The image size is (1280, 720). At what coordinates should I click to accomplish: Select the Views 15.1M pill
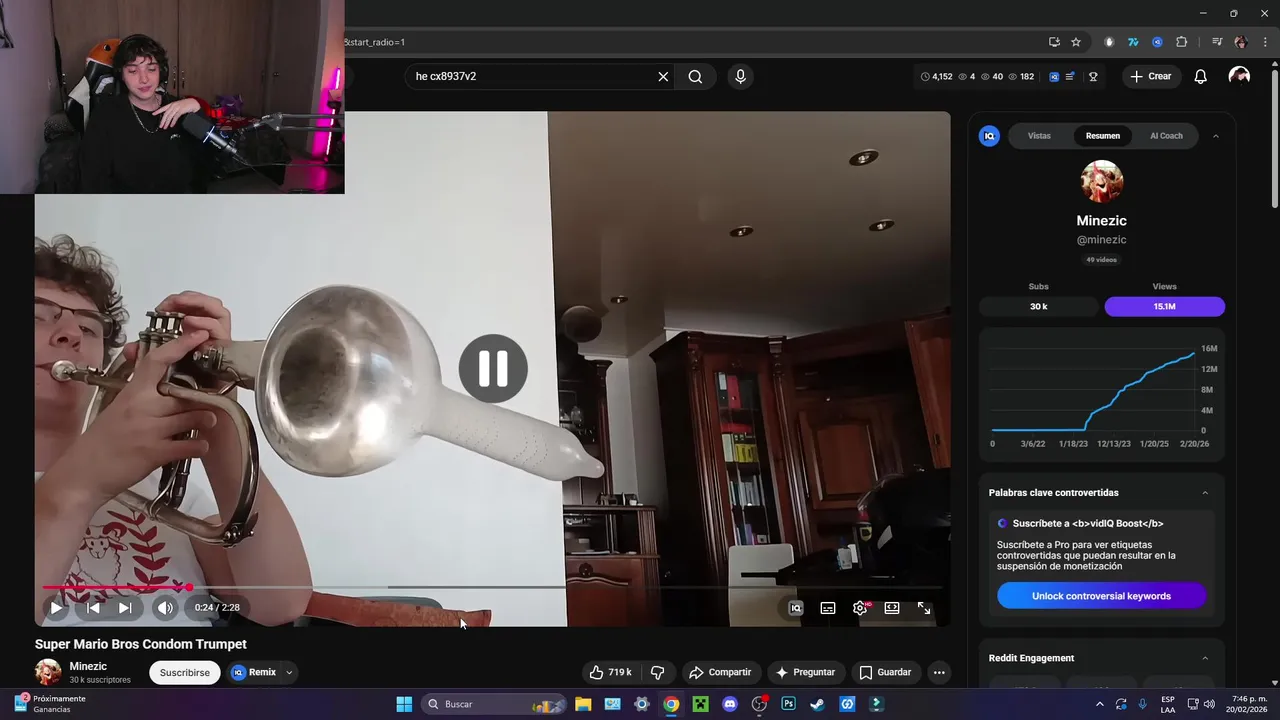[x=1164, y=306]
